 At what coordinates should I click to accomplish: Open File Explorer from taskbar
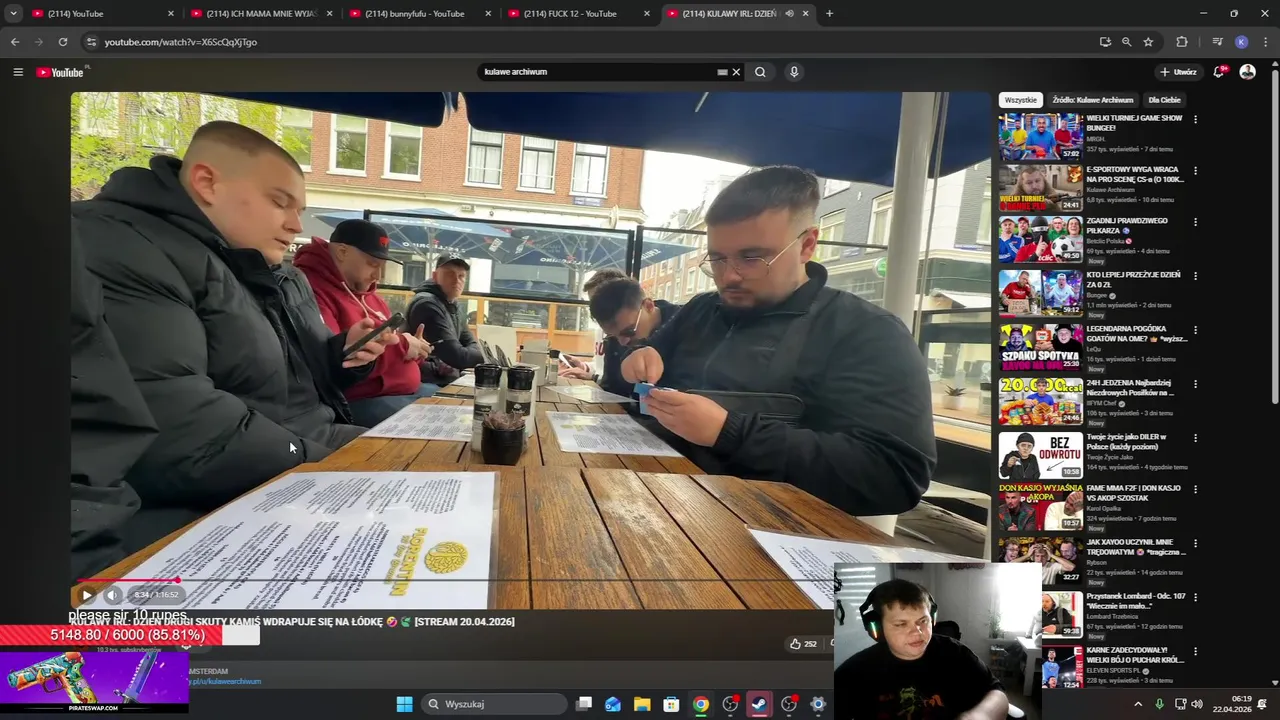coord(641,704)
